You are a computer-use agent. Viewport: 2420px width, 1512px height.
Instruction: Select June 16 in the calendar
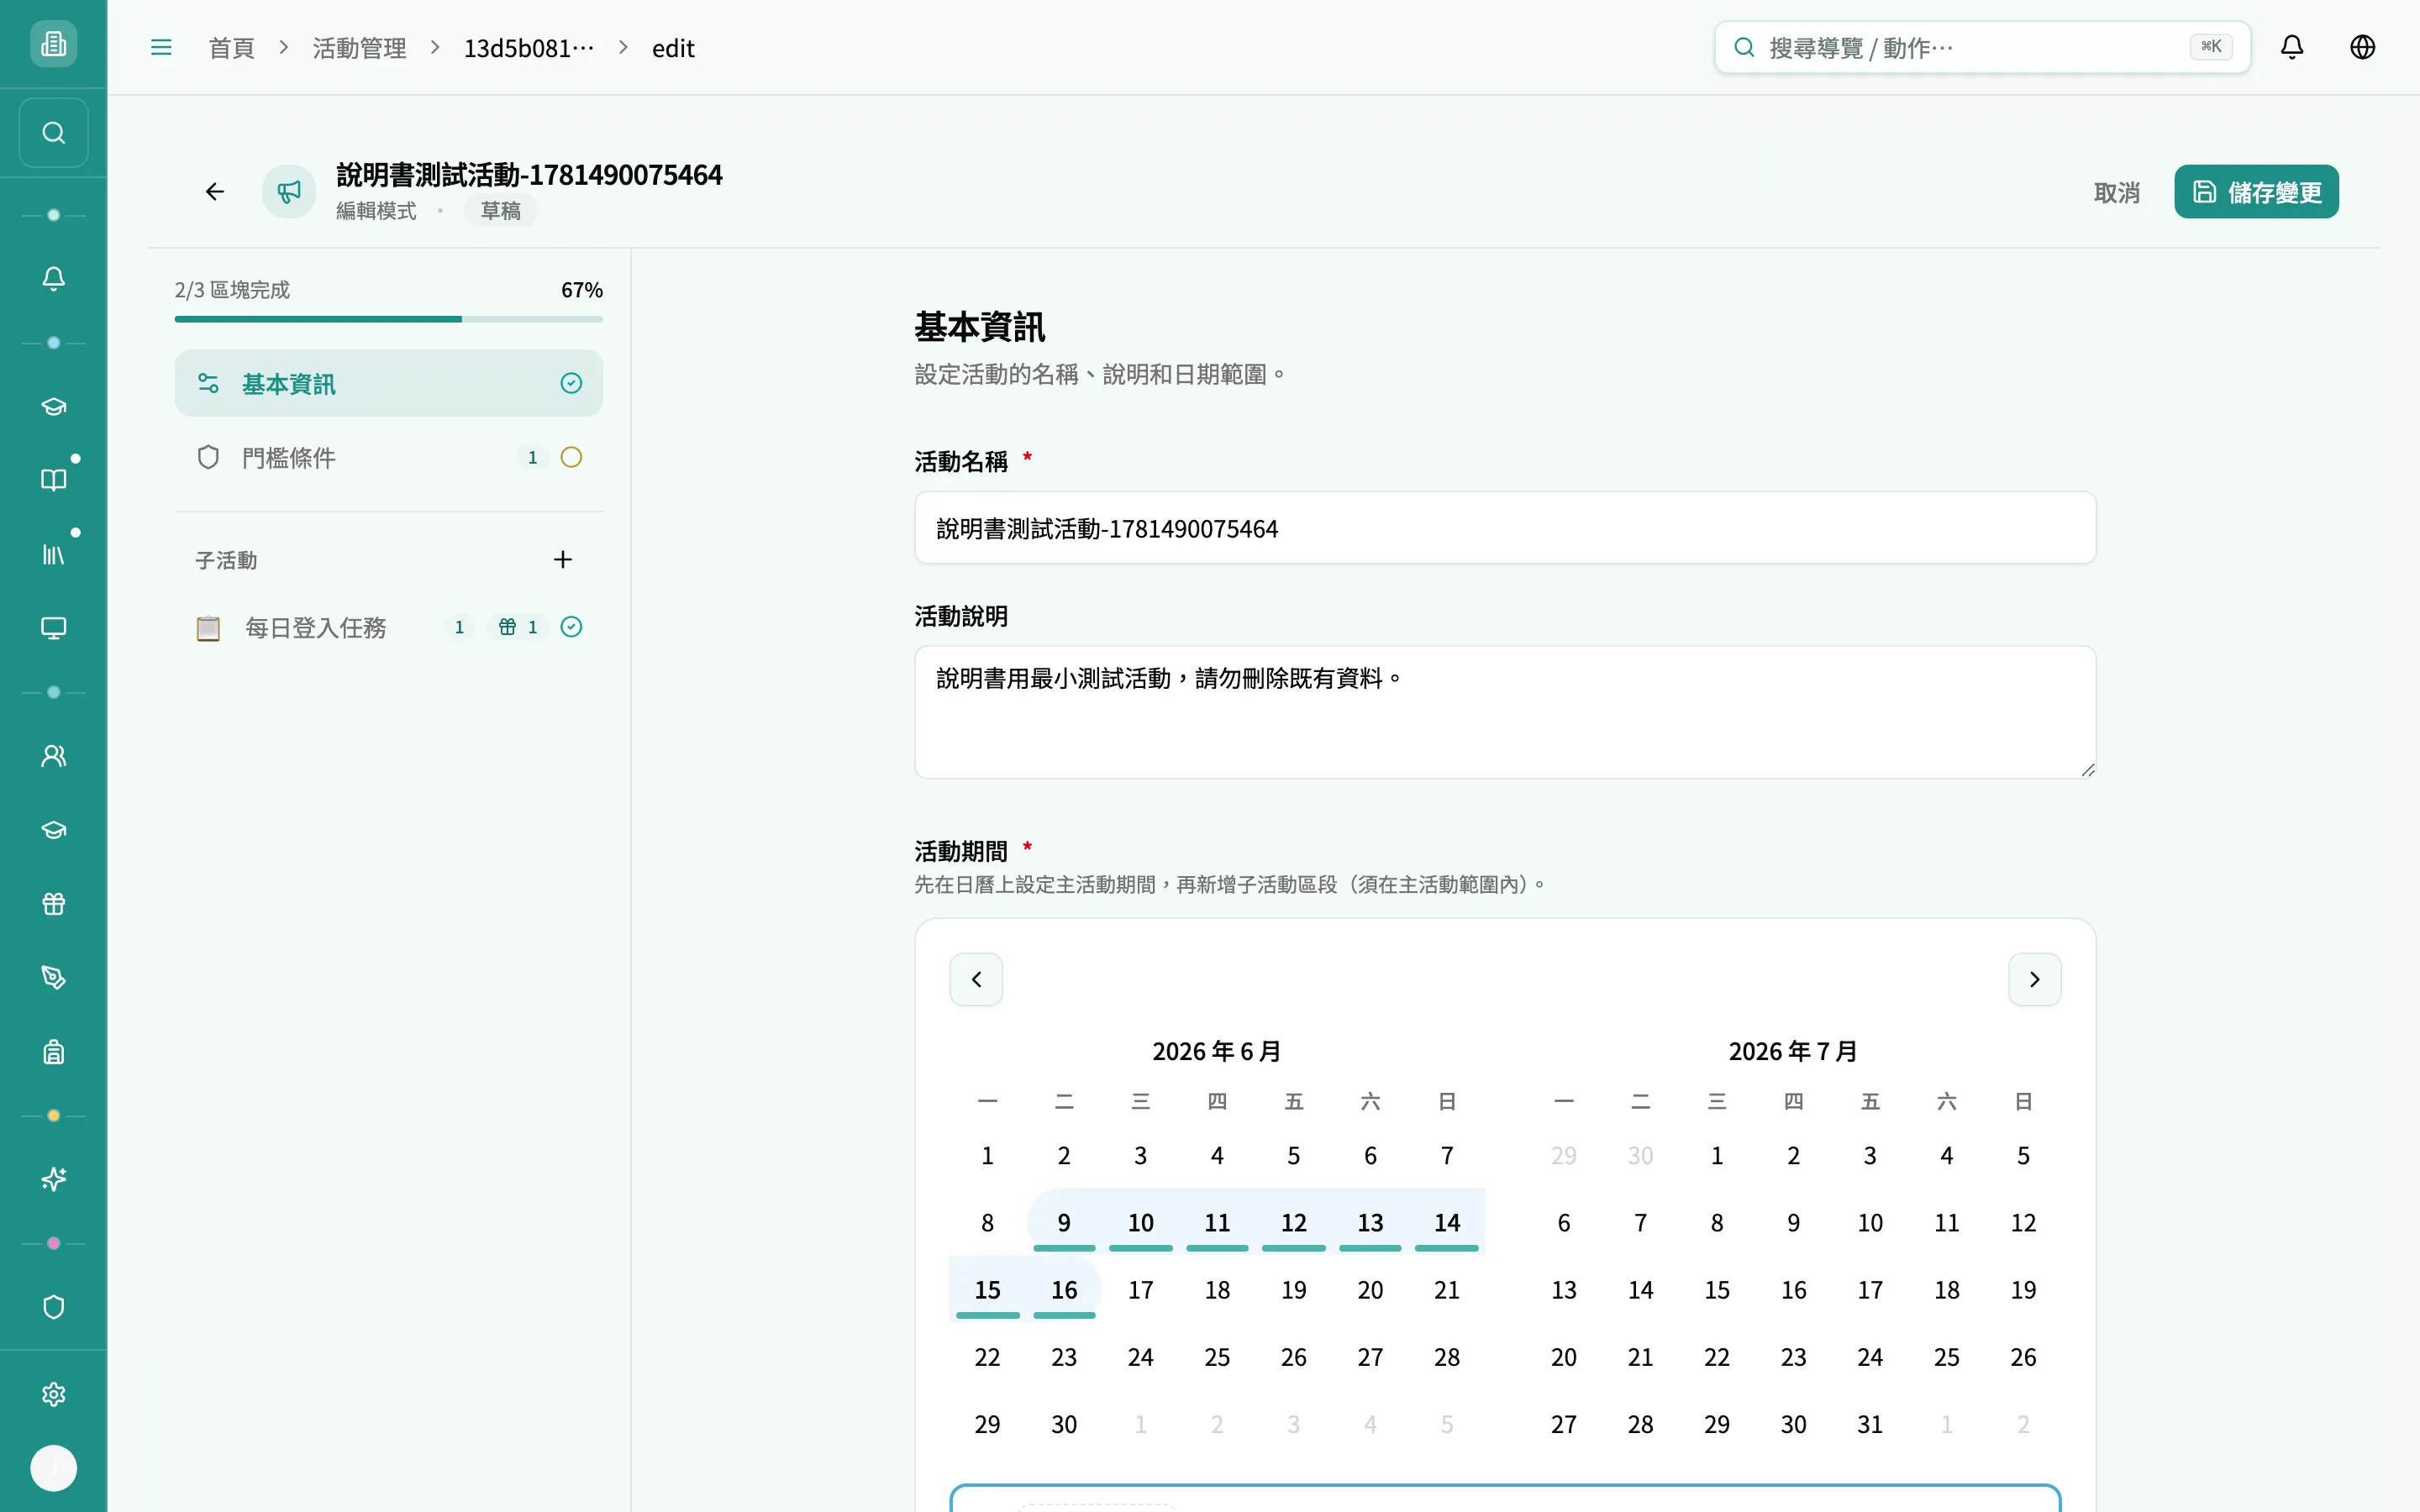pos(1064,1289)
